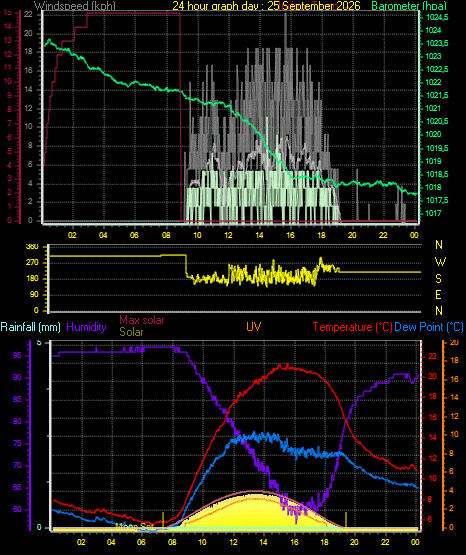Click the 06 hour label on the bottom graph
The height and width of the screenshot is (555, 466).
141,542
